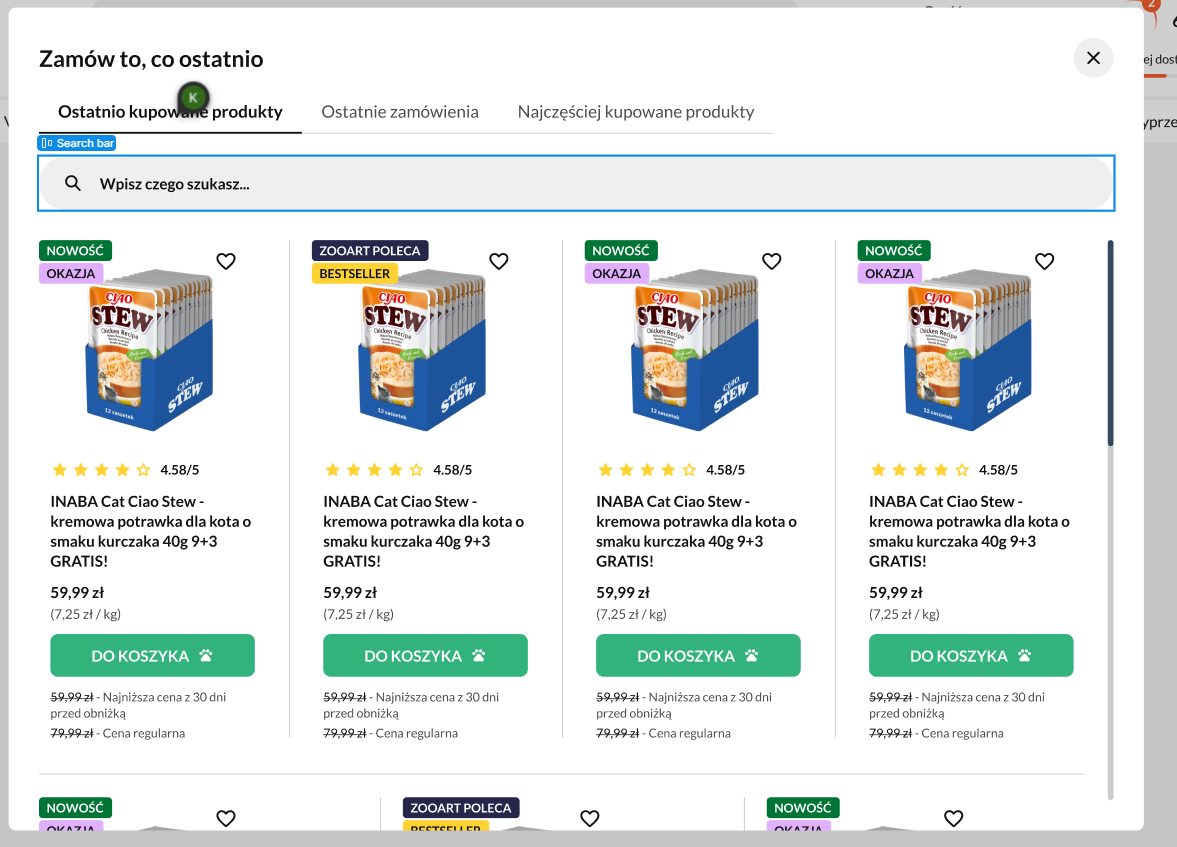Click the NOWOŚĆ badge on fourth product
This screenshot has height=847, width=1177.
pyautogui.click(x=894, y=250)
